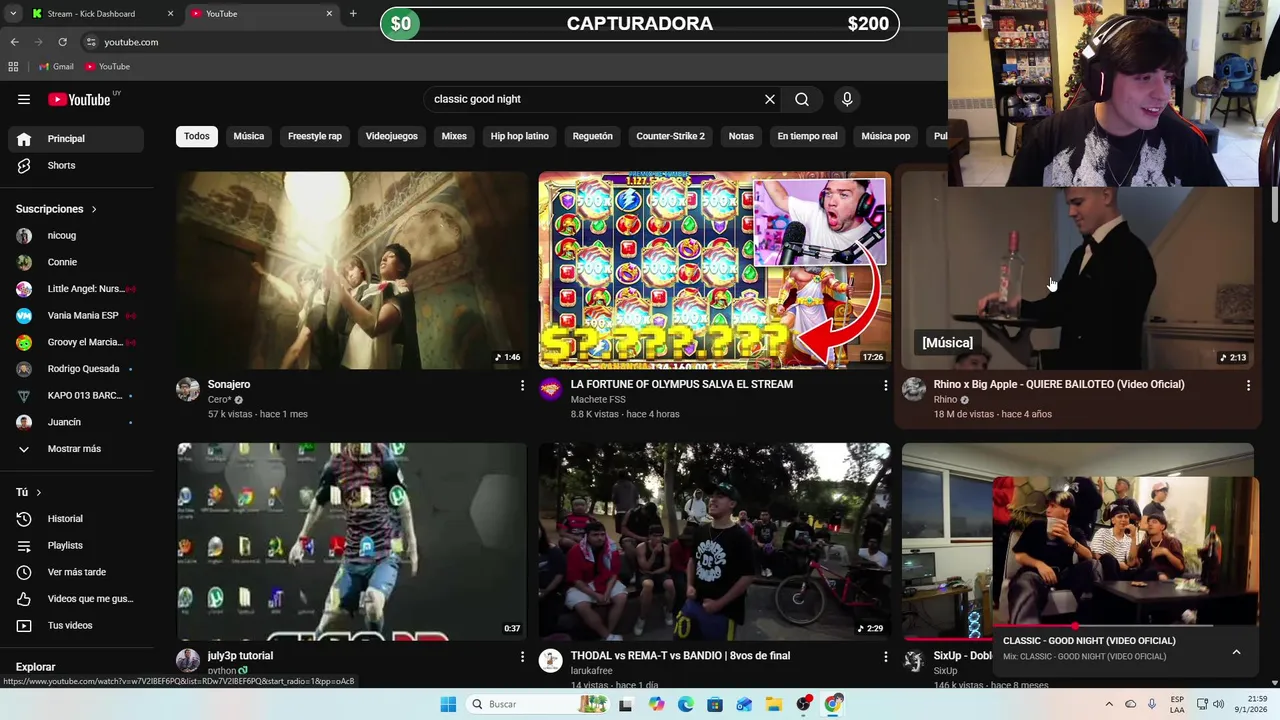The width and height of the screenshot is (1280, 720).
Task: Open Principal home in sidebar
Action: coord(76,139)
